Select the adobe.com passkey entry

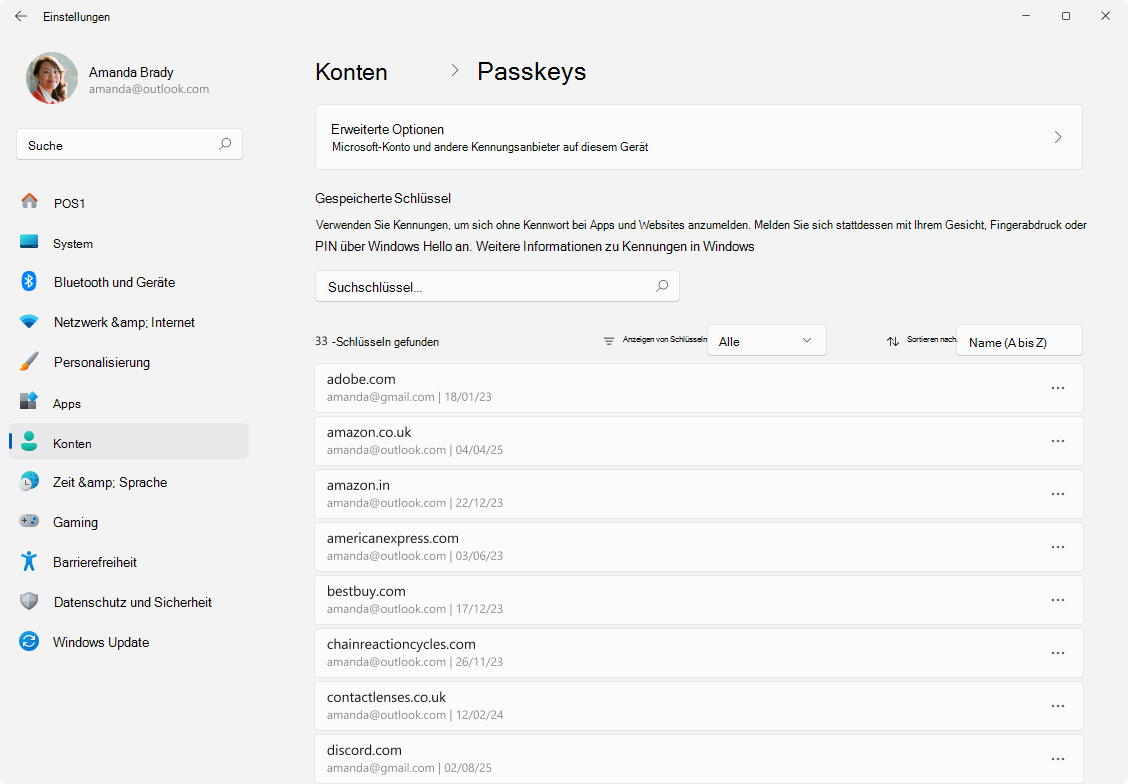coord(699,388)
